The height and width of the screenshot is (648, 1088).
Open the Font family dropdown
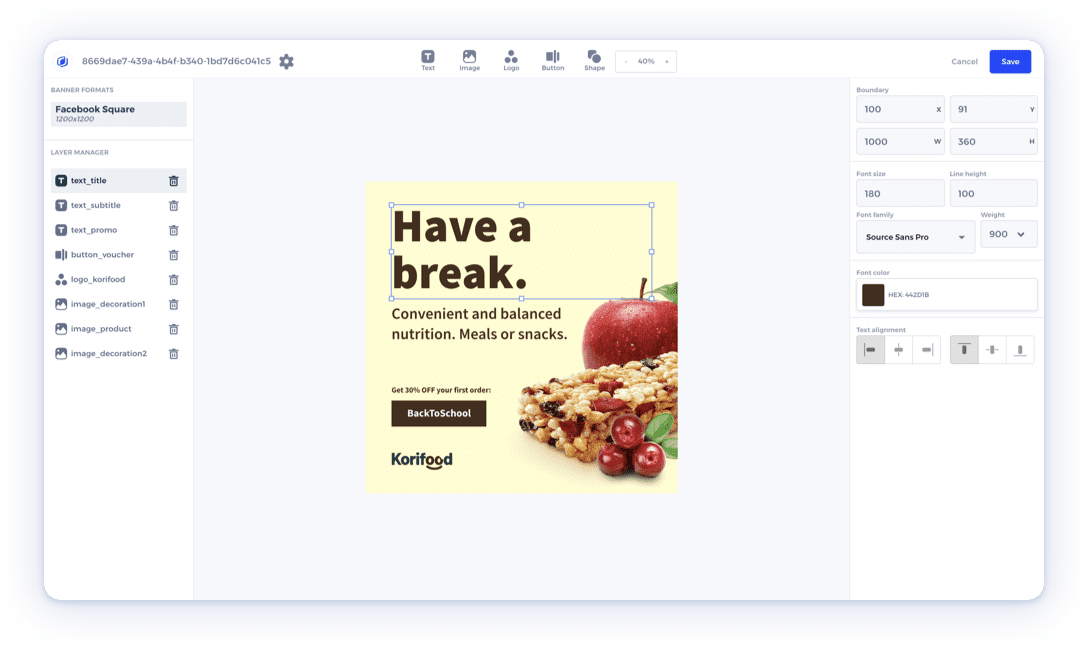[x=915, y=237]
